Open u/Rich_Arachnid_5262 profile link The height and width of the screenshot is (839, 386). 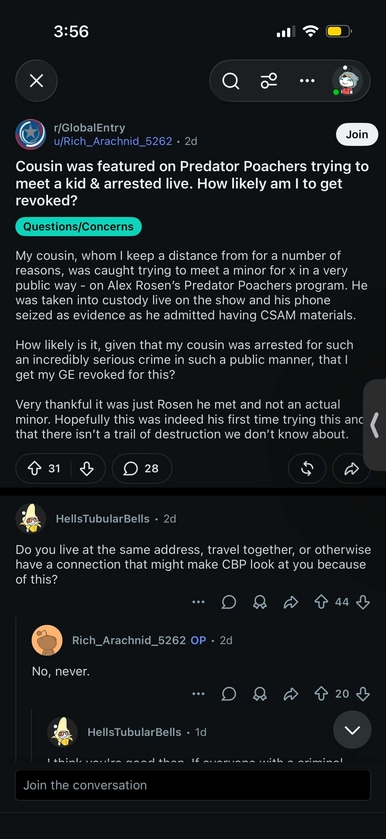(112, 141)
